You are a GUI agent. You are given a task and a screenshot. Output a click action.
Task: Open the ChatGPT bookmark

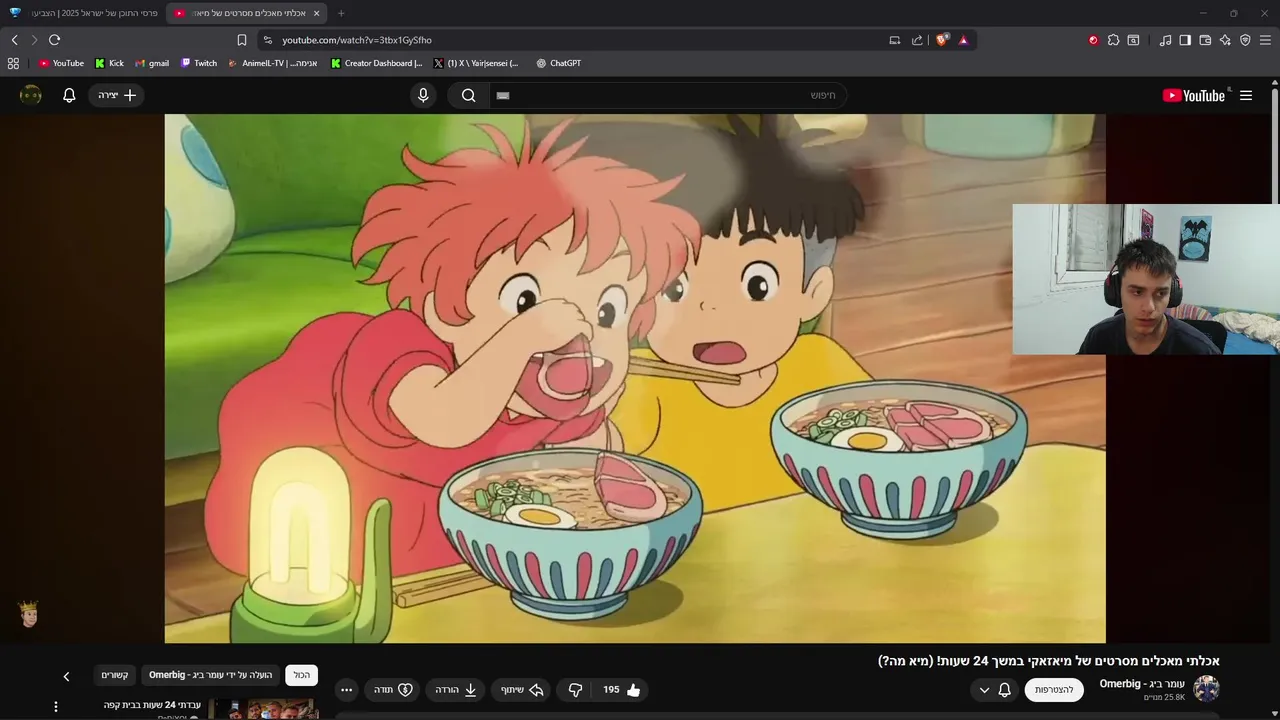558,63
